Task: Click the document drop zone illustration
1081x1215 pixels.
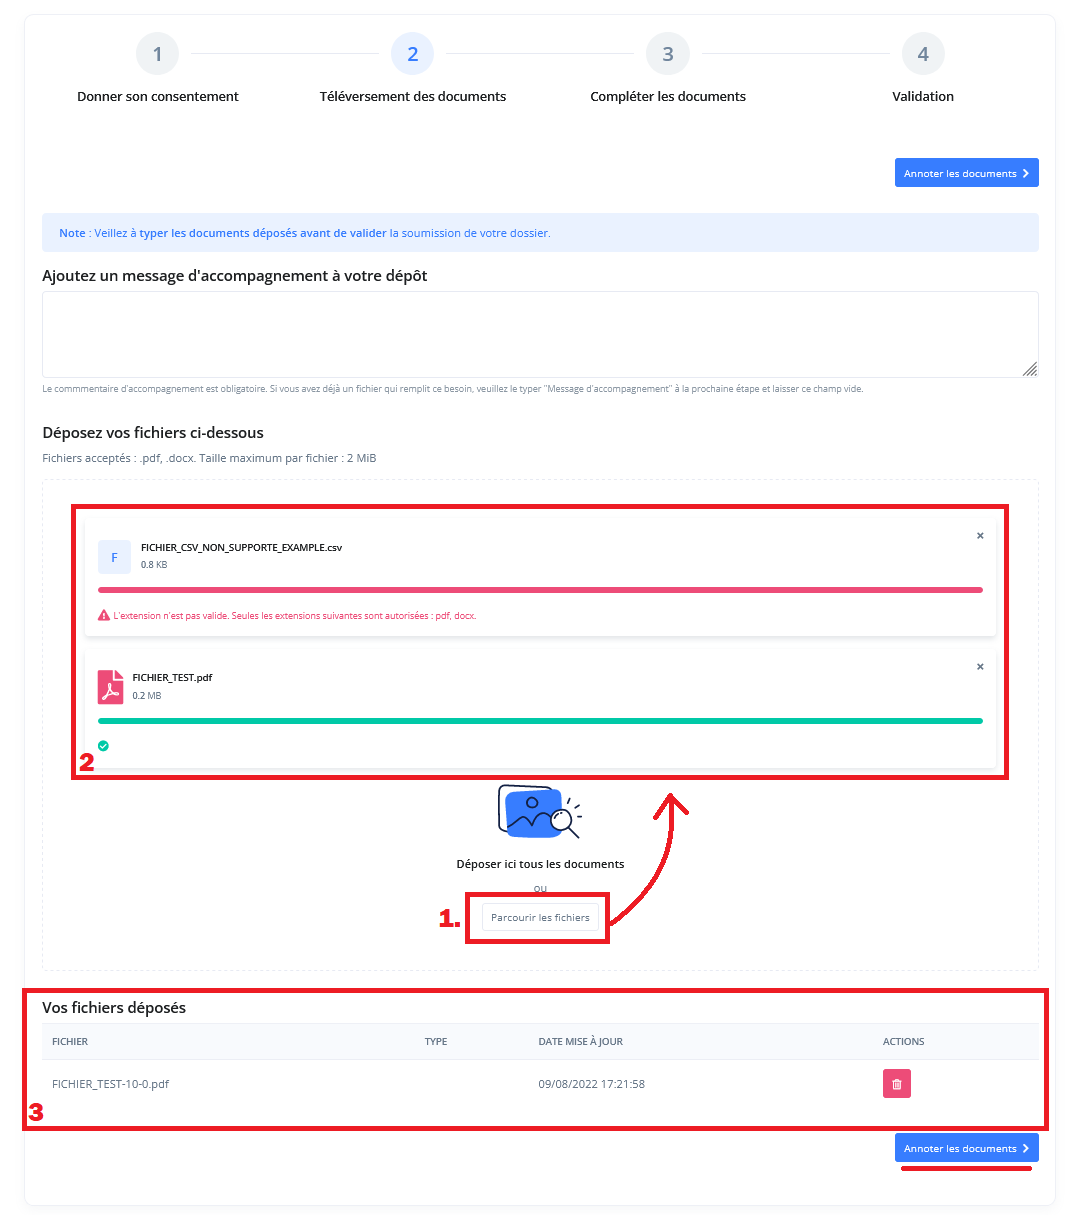Action: pos(539,811)
